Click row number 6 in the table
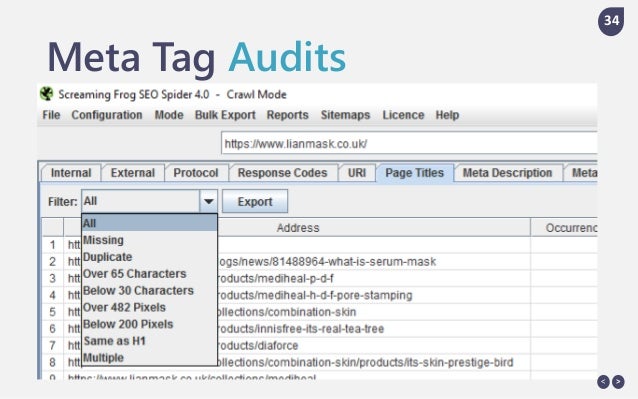The height and width of the screenshot is (399, 638). (52, 329)
